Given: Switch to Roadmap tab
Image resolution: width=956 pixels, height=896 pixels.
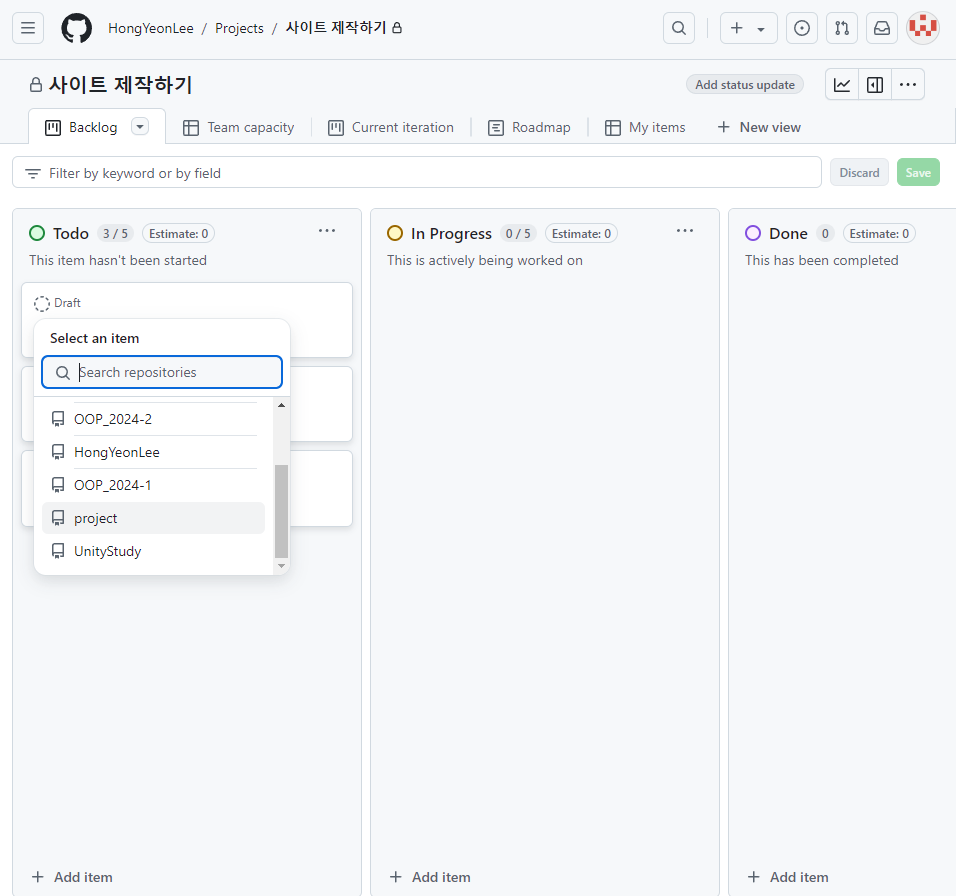Looking at the screenshot, I should coord(529,127).
